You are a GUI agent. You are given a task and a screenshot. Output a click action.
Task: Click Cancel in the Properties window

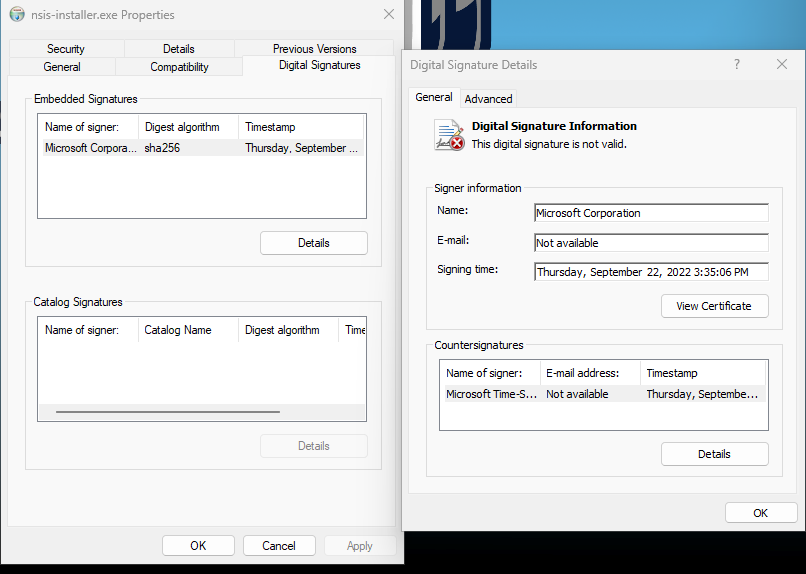[279, 546]
